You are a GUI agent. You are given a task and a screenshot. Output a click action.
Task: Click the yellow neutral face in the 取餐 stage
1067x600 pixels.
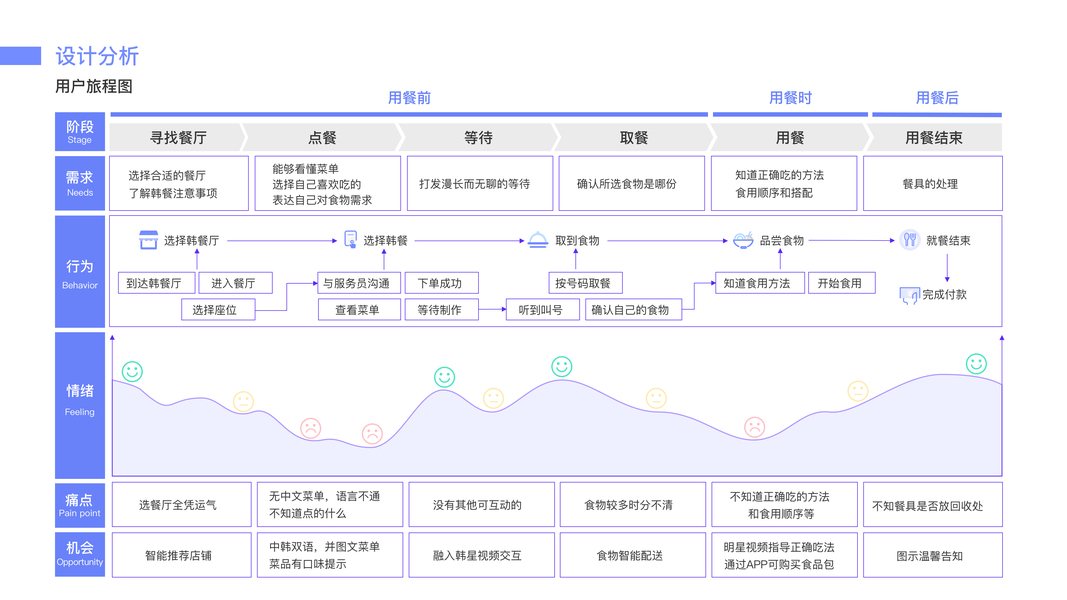656,398
